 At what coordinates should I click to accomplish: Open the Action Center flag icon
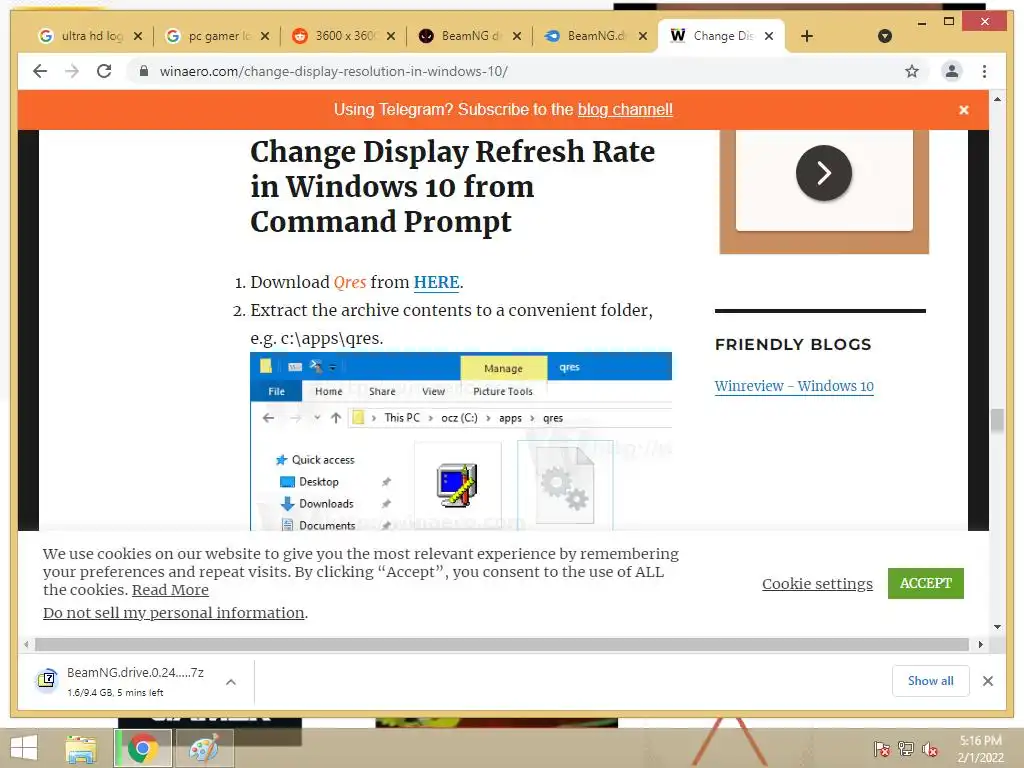point(882,749)
